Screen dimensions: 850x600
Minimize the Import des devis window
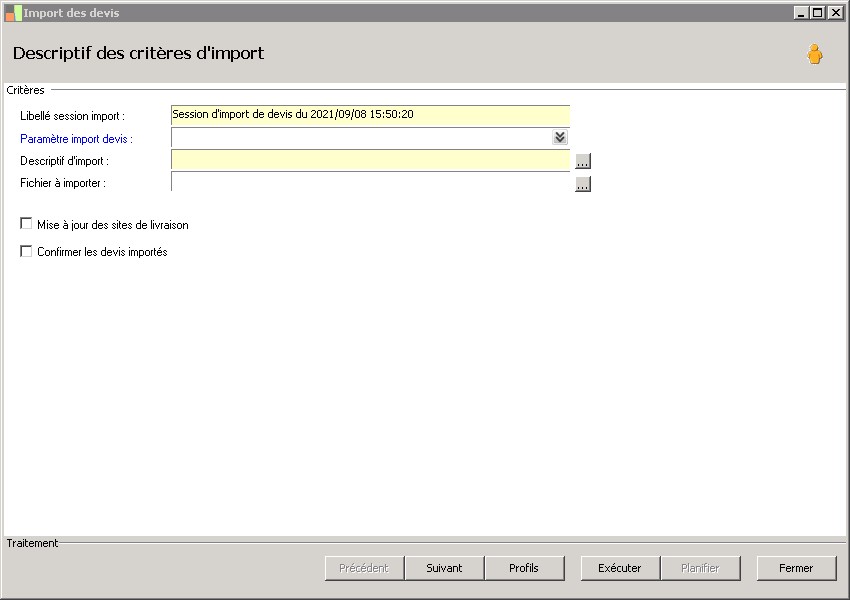[x=801, y=12]
